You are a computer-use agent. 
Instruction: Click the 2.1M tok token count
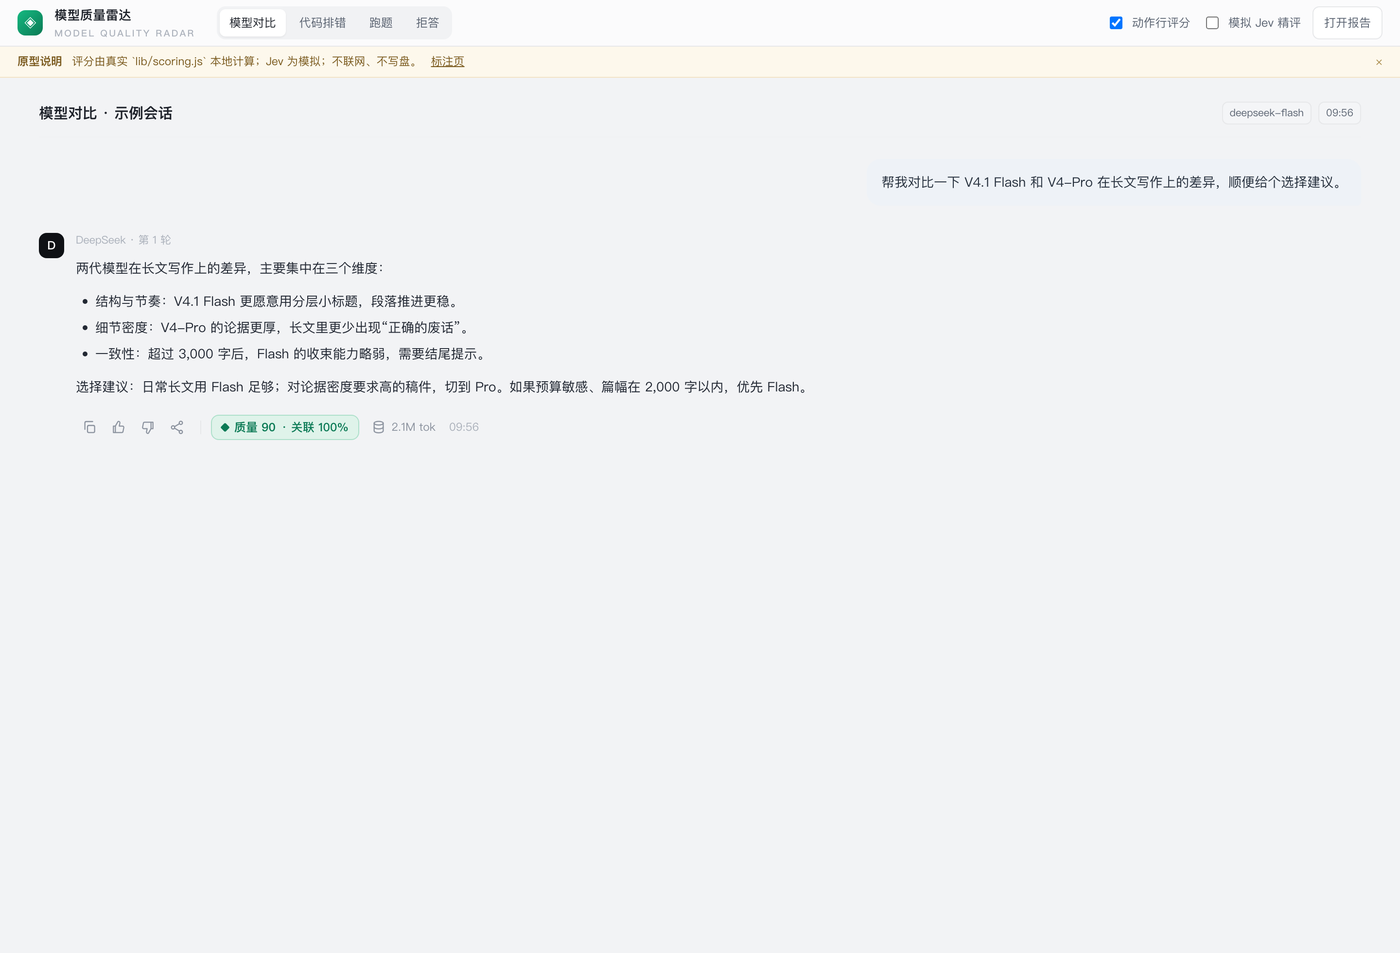[413, 427]
